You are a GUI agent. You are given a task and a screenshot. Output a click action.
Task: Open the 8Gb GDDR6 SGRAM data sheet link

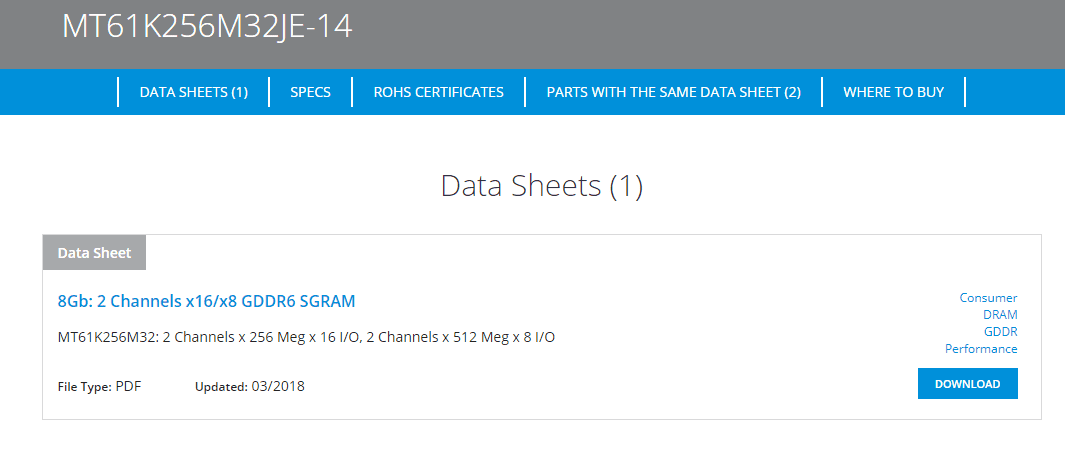click(x=206, y=301)
